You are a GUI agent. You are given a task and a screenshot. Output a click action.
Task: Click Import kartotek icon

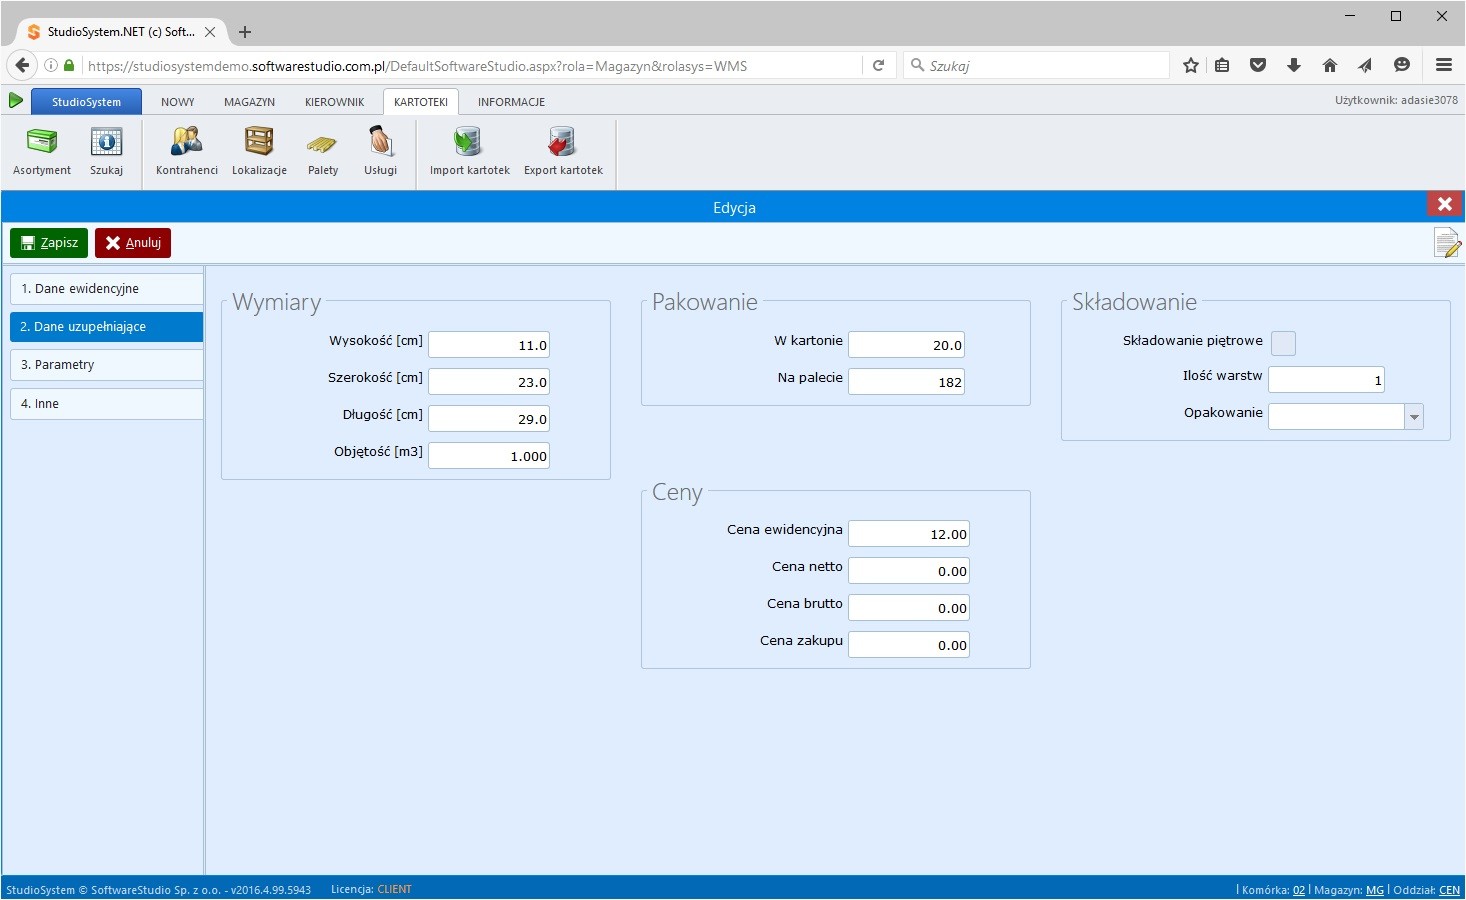coord(469,152)
